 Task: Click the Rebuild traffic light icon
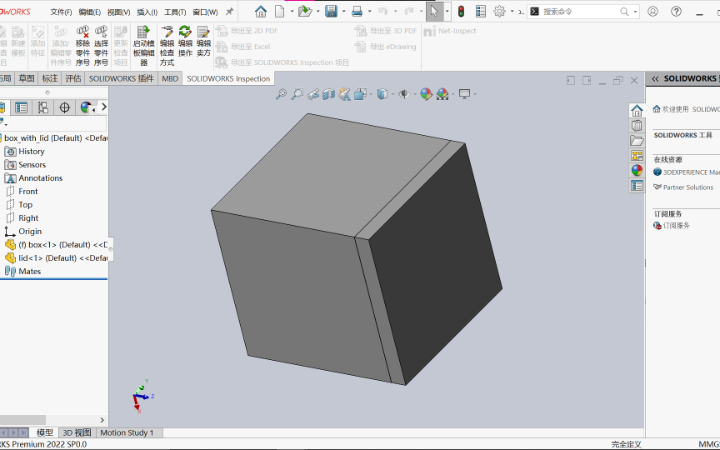[461, 11]
